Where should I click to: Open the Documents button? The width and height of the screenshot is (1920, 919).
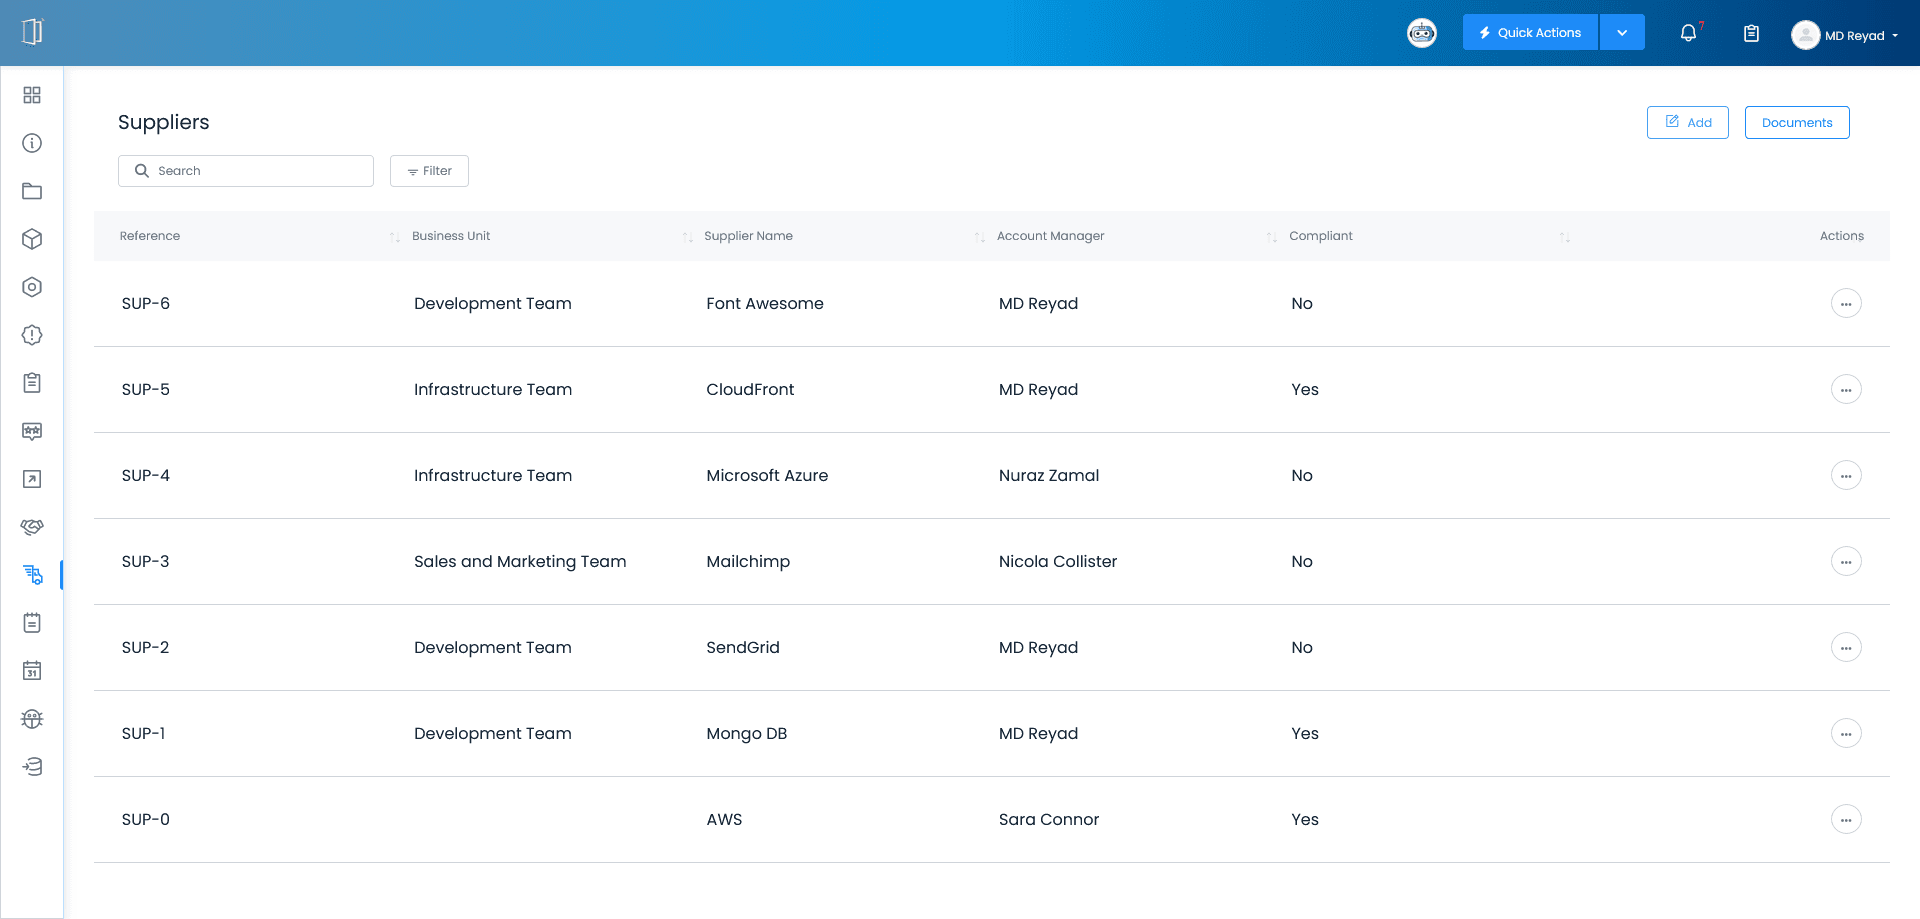click(1796, 122)
